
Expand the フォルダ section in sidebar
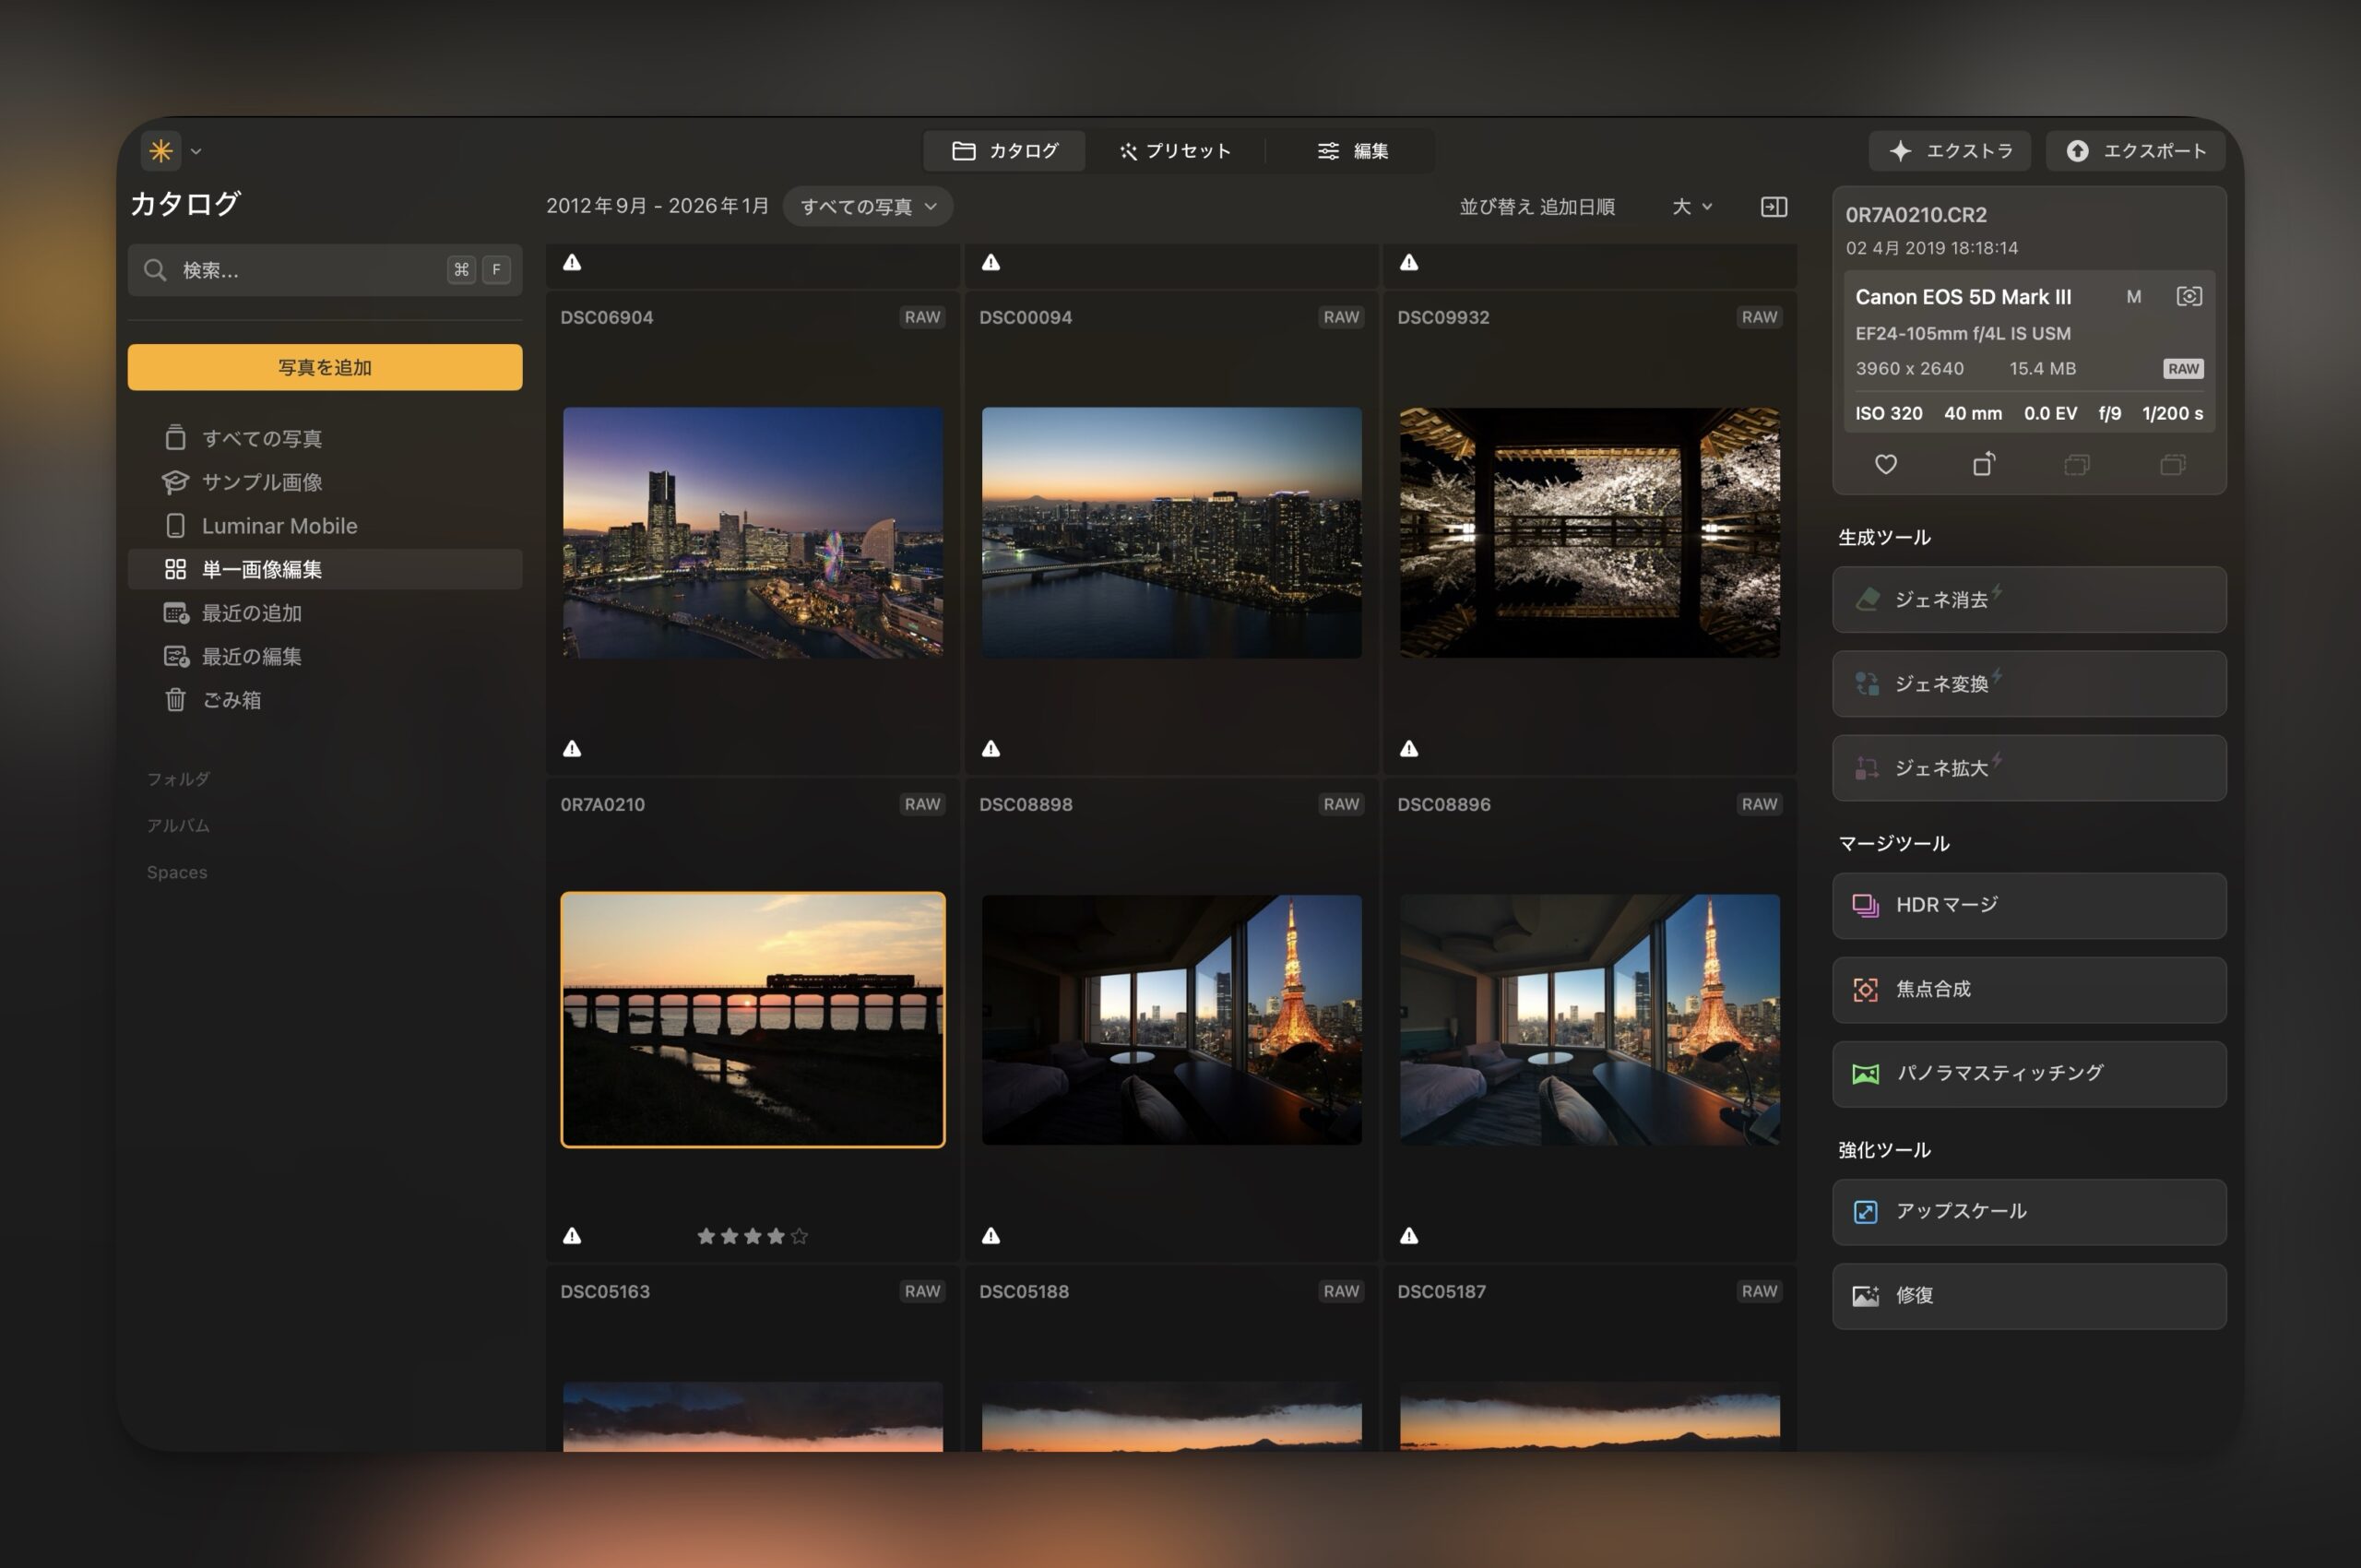click(x=178, y=778)
